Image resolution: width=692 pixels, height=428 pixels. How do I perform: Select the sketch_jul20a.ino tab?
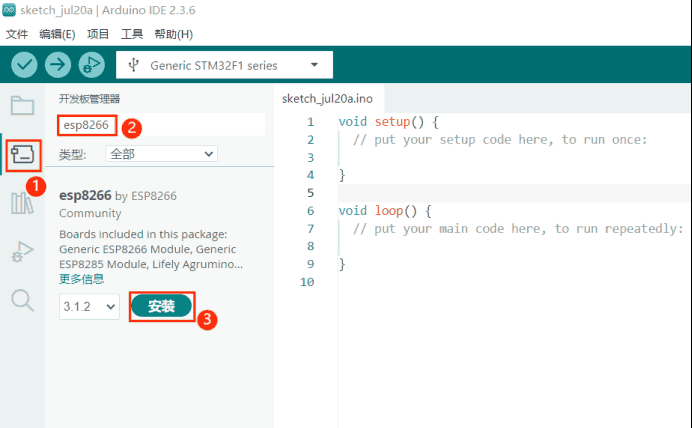point(327,98)
